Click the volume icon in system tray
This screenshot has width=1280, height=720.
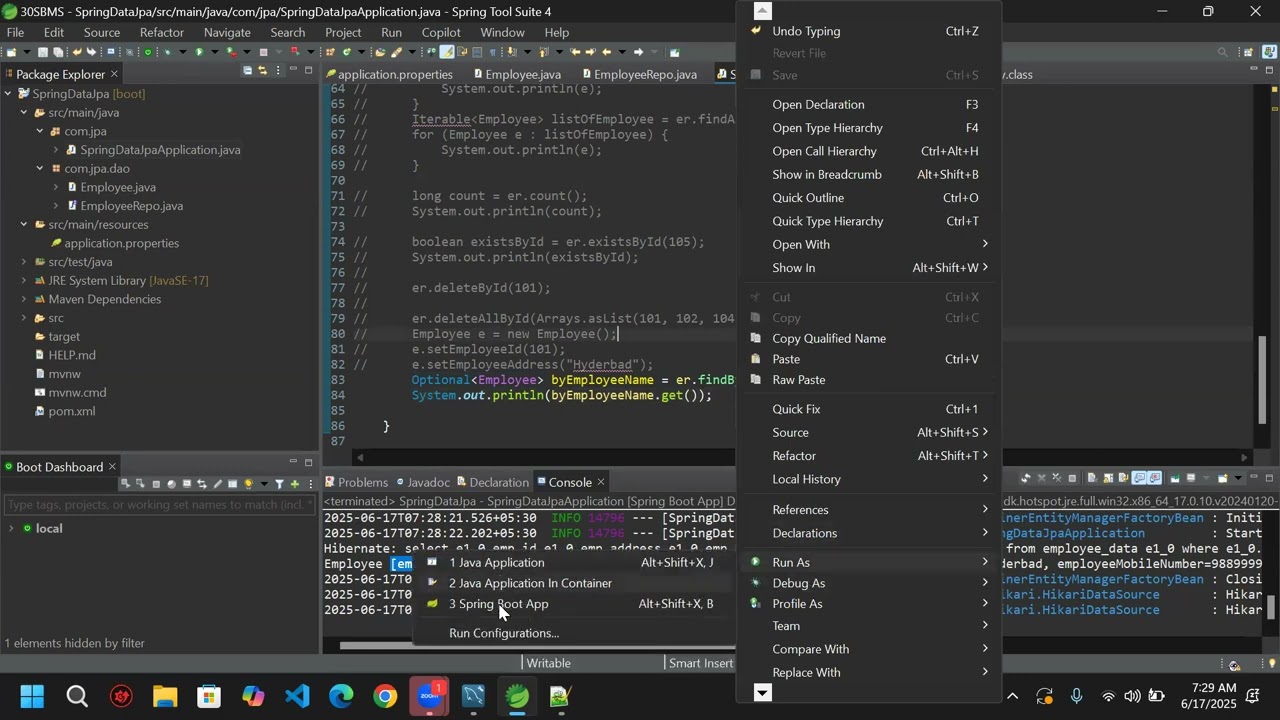click(1132, 696)
